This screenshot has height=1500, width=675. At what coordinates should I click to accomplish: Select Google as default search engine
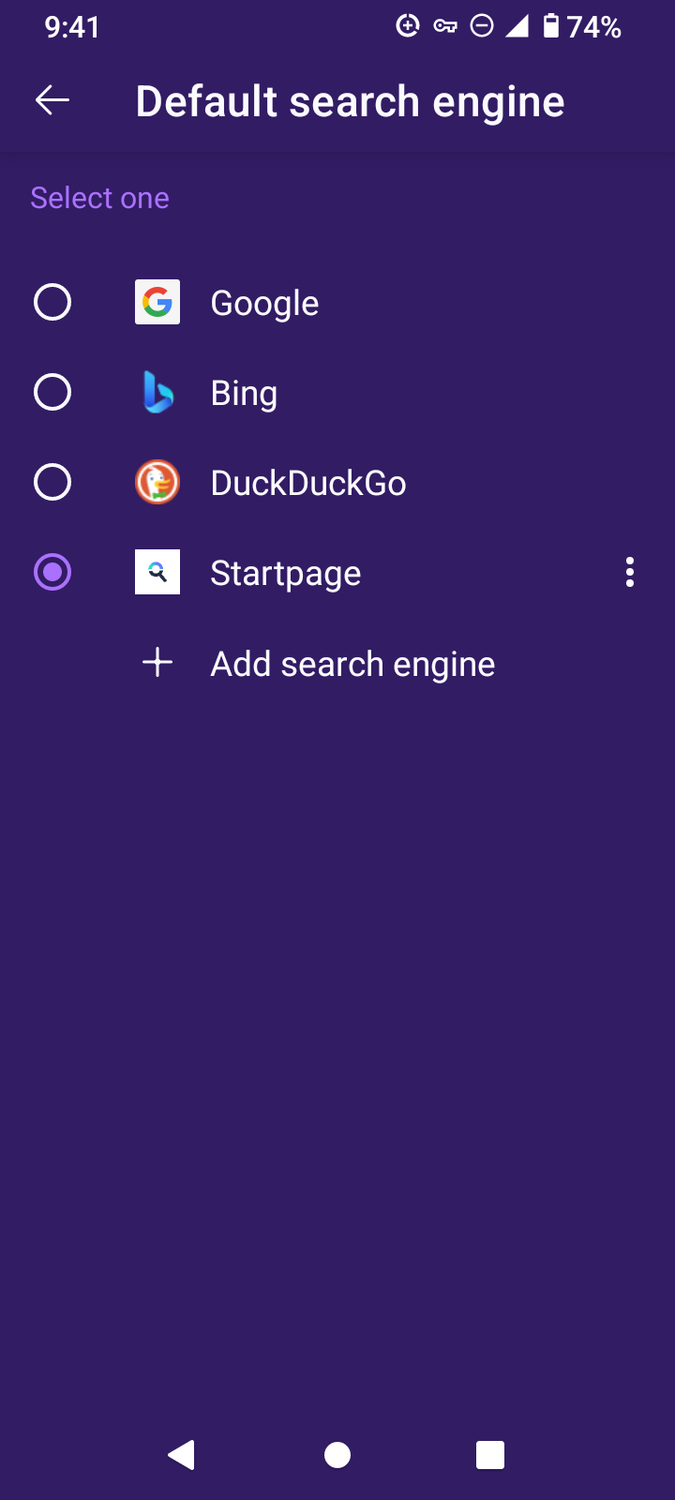tap(52, 302)
